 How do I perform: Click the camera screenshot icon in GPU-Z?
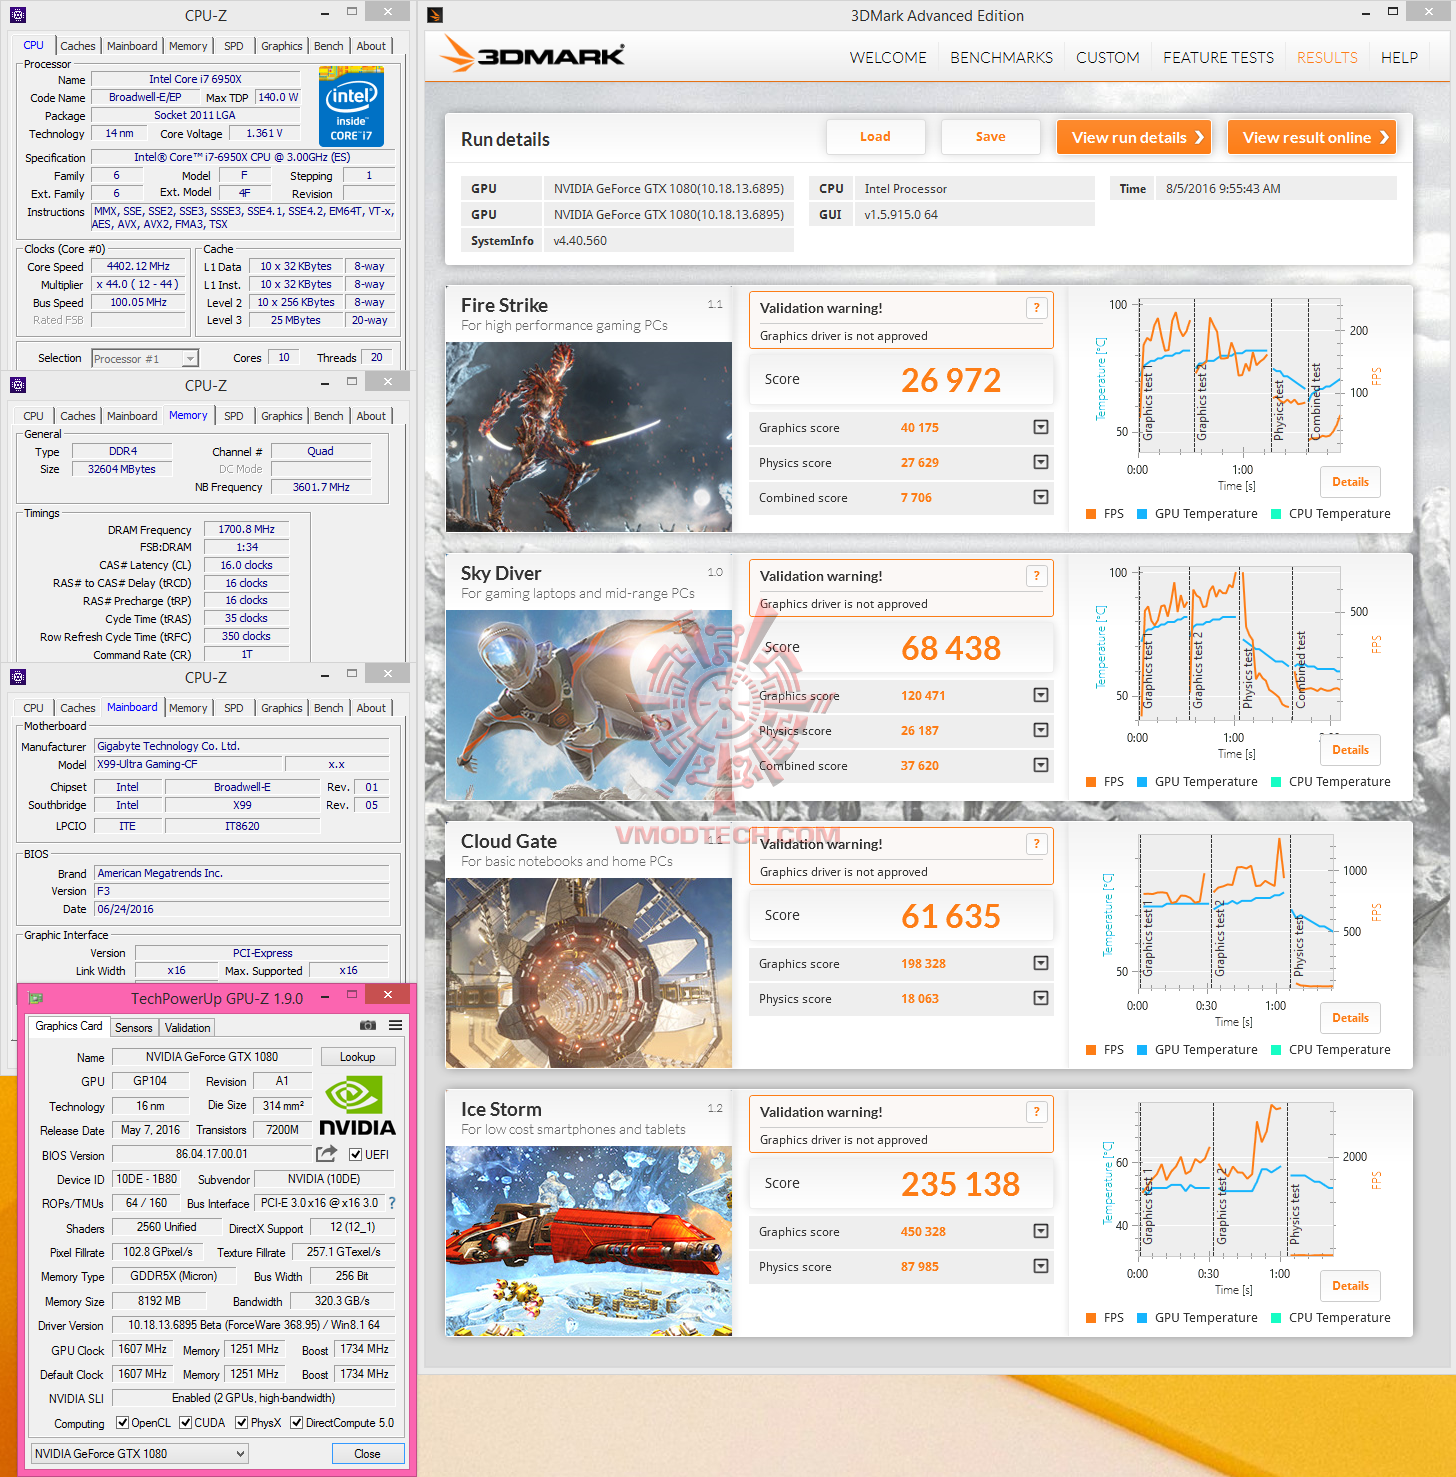[368, 1026]
